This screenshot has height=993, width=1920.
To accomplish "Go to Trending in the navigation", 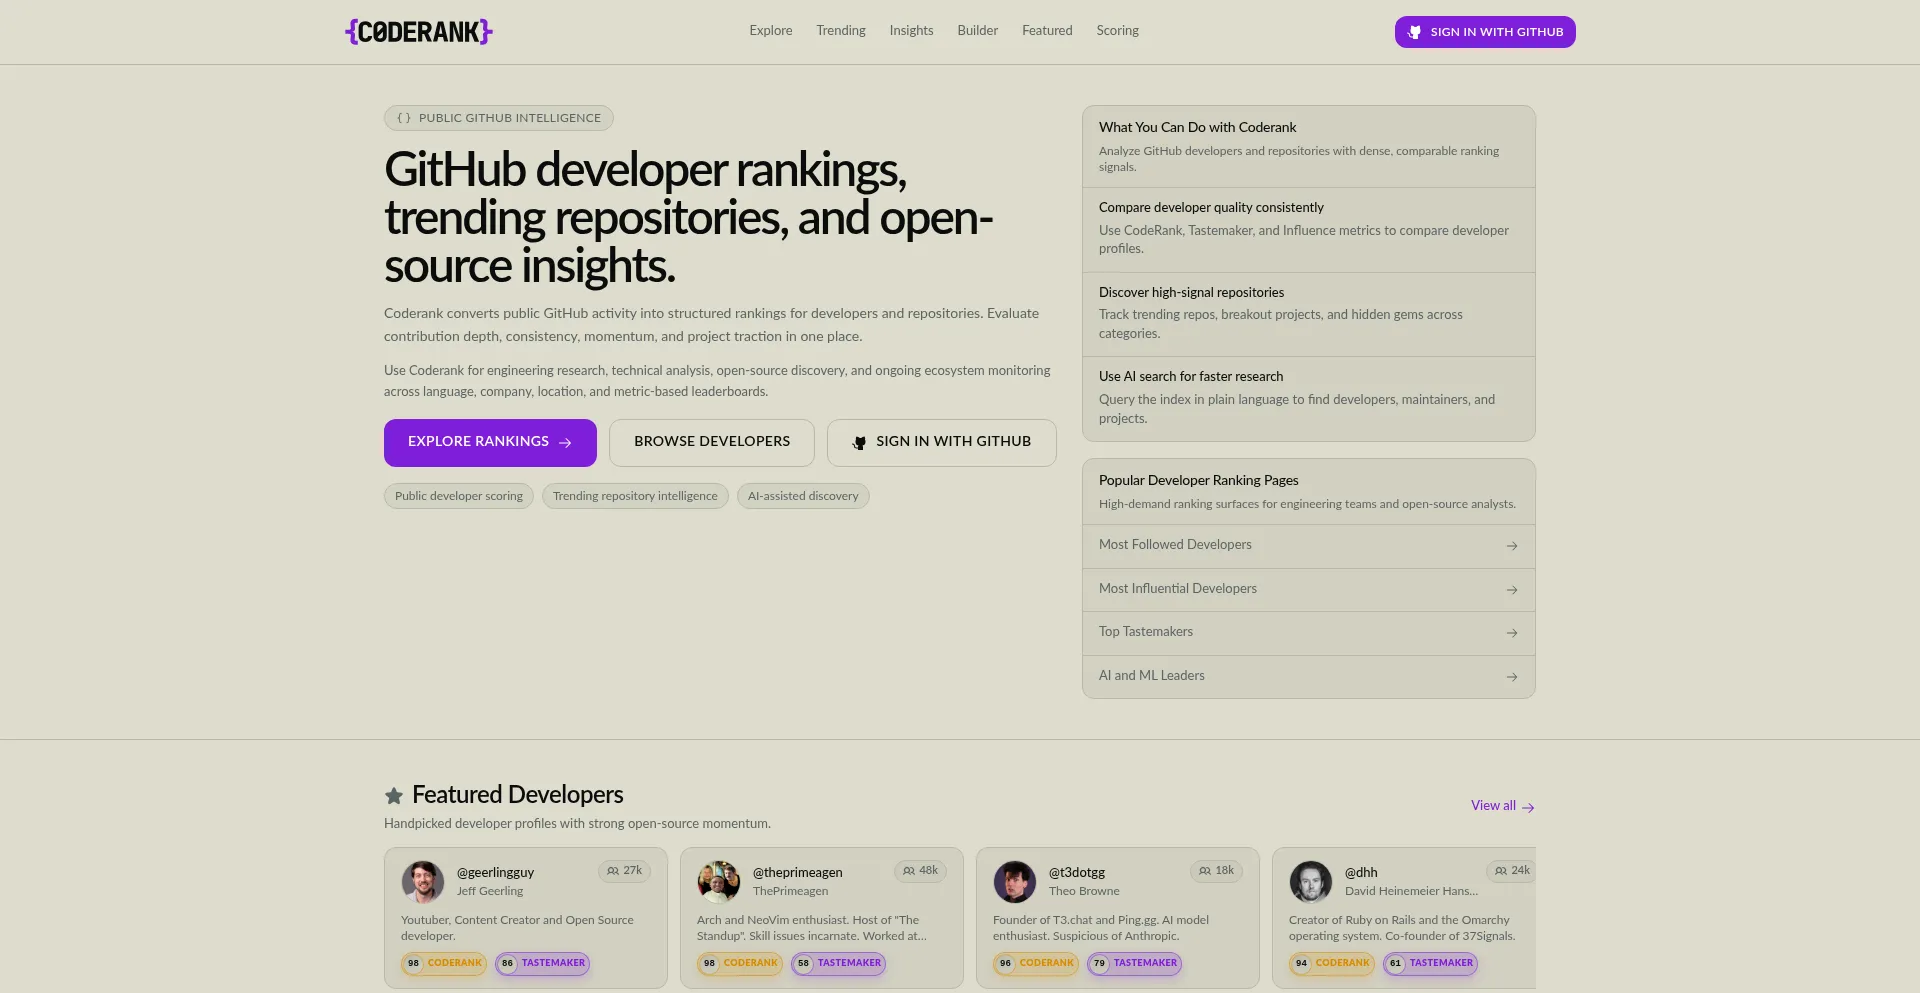I will point(841,31).
